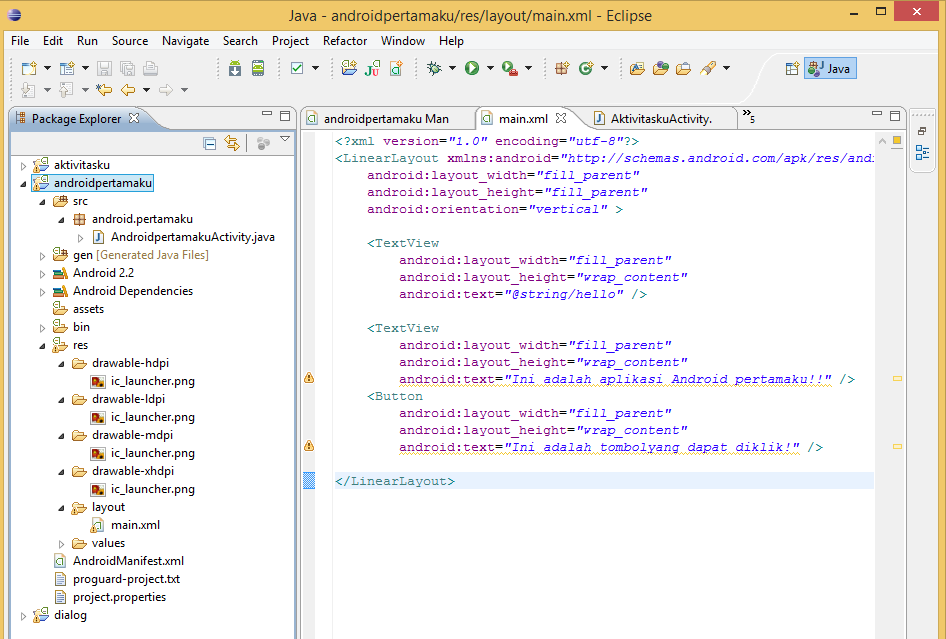
Task: Click the Back navigation arrow
Action: click(x=127, y=90)
